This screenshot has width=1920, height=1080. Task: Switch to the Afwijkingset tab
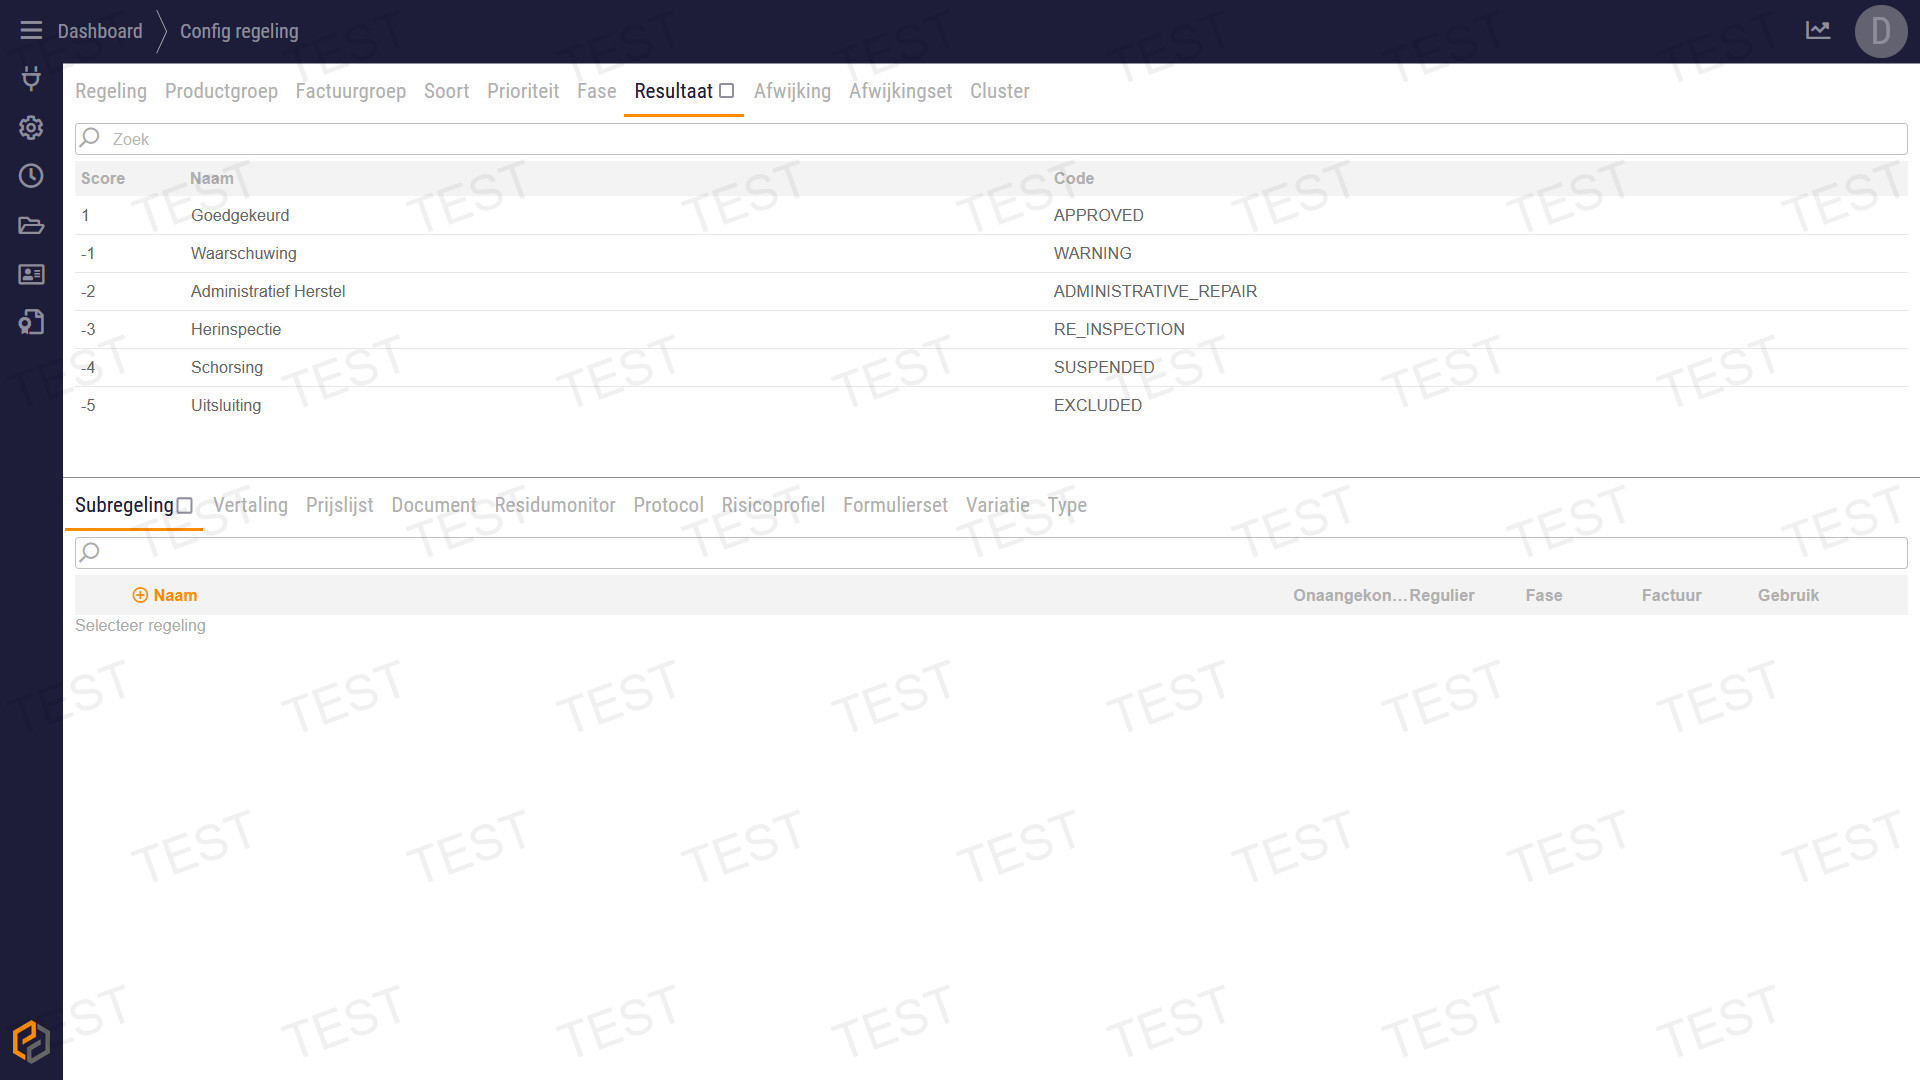click(x=900, y=91)
